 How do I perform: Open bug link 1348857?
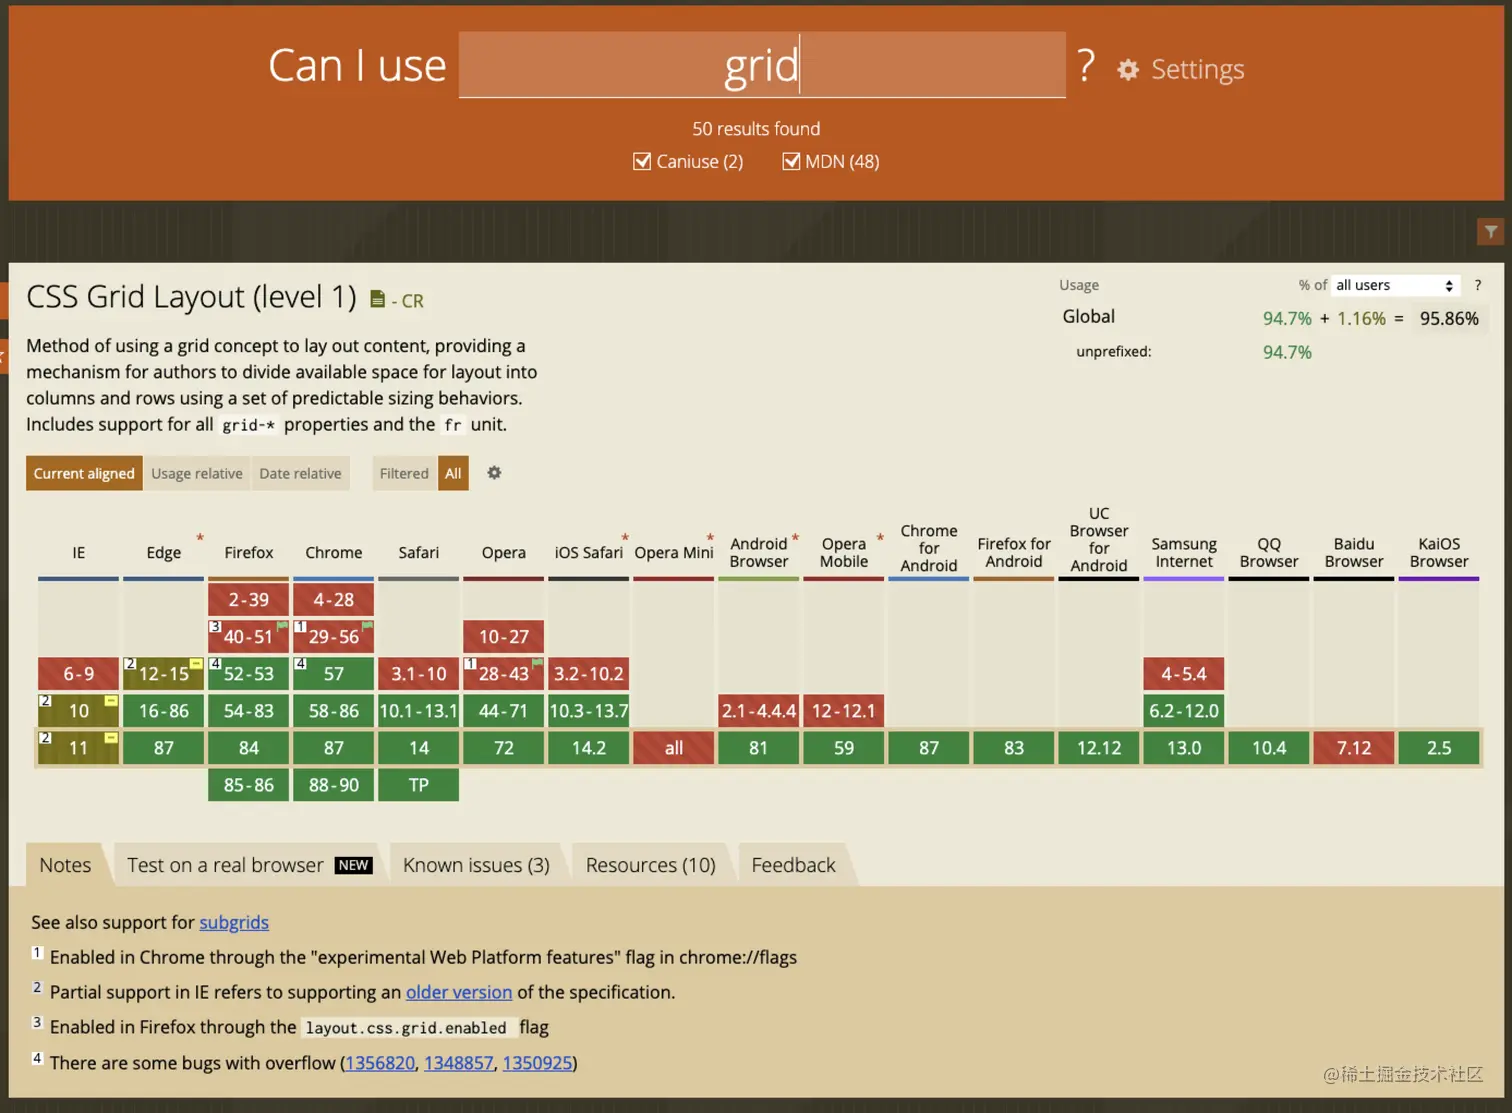[459, 1062]
